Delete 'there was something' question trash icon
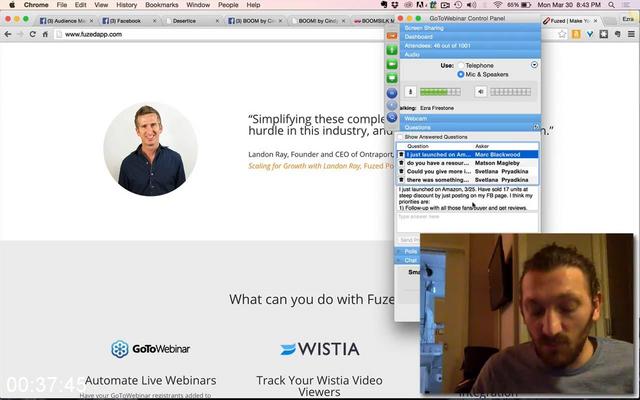 click(x=401, y=180)
